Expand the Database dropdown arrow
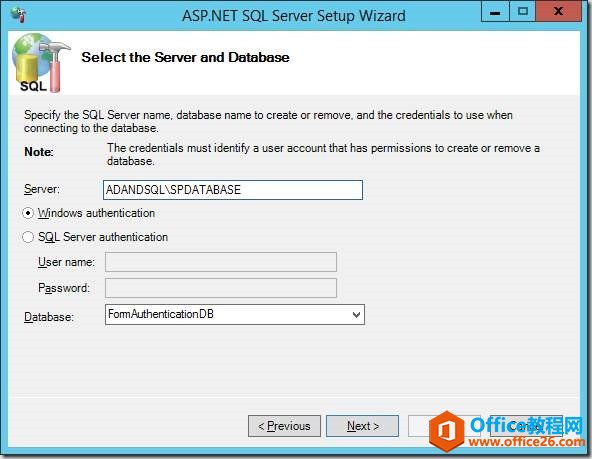The image size is (592, 459). [x=356, y=314]
